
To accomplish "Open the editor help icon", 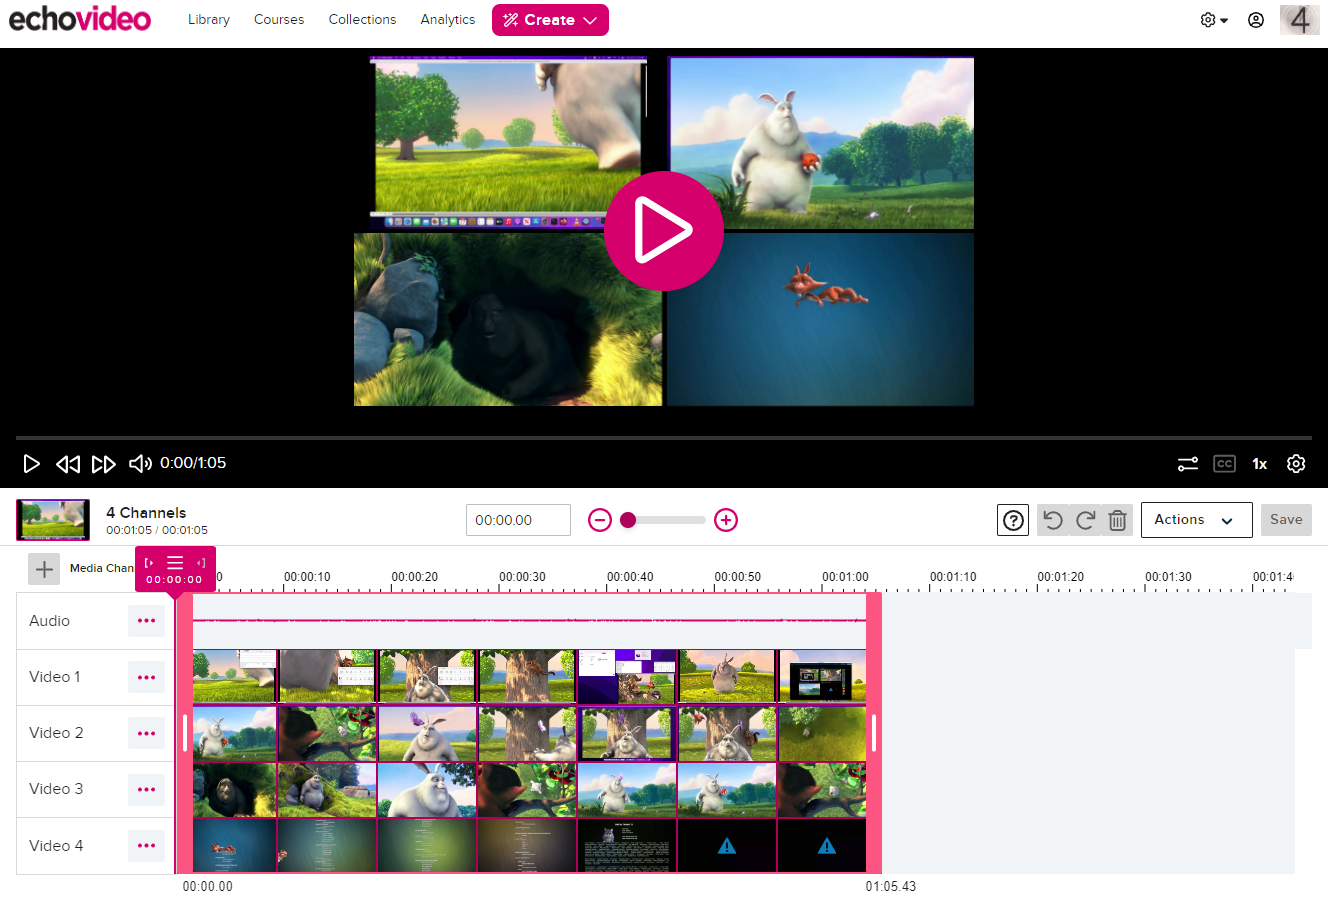I will click(1013, 520).
